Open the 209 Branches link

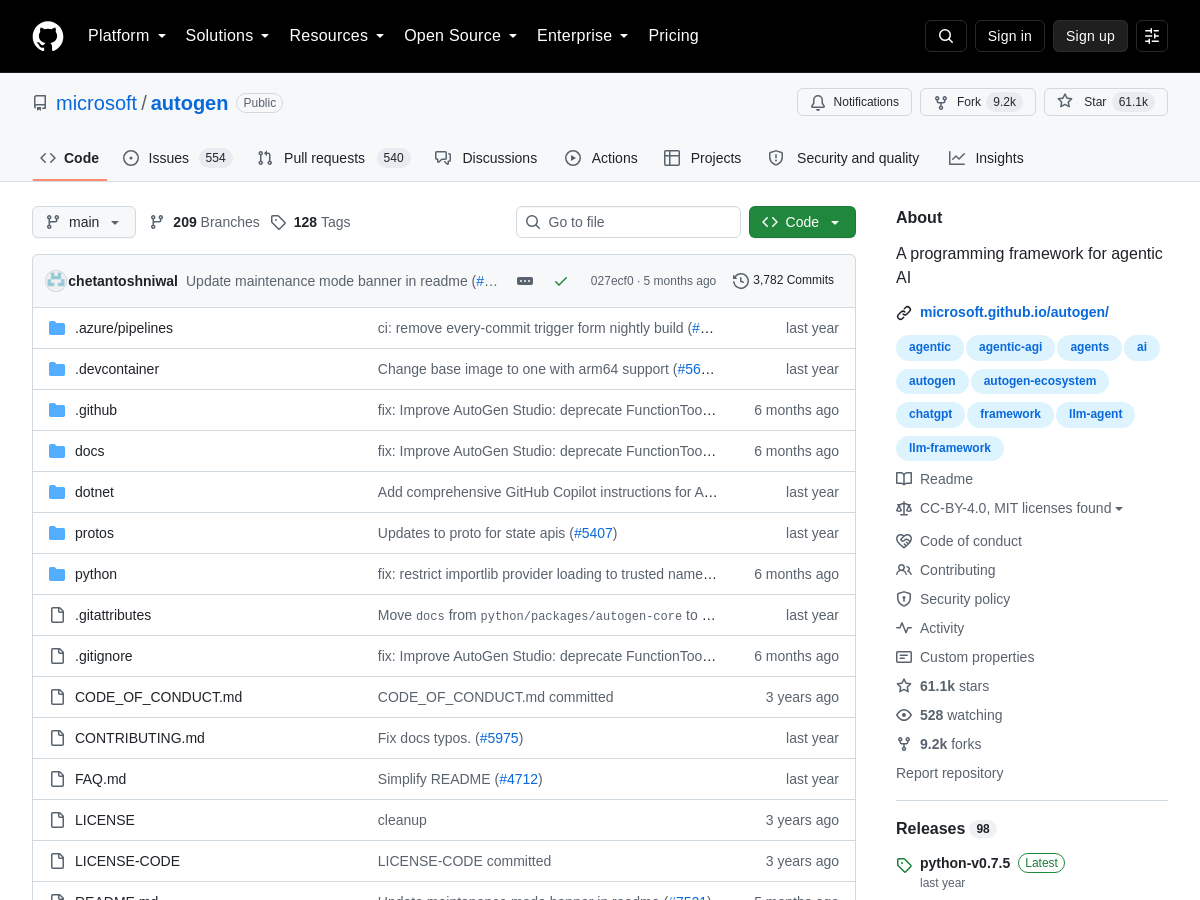point(204,222)
